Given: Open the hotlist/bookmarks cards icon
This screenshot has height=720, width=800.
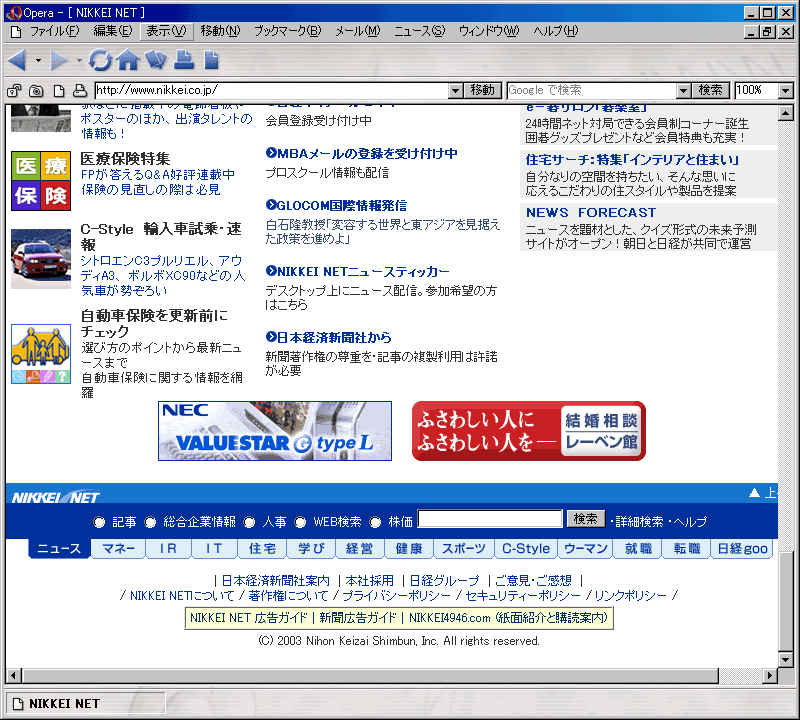Looking at the screenshot, I should pos(156,60).
